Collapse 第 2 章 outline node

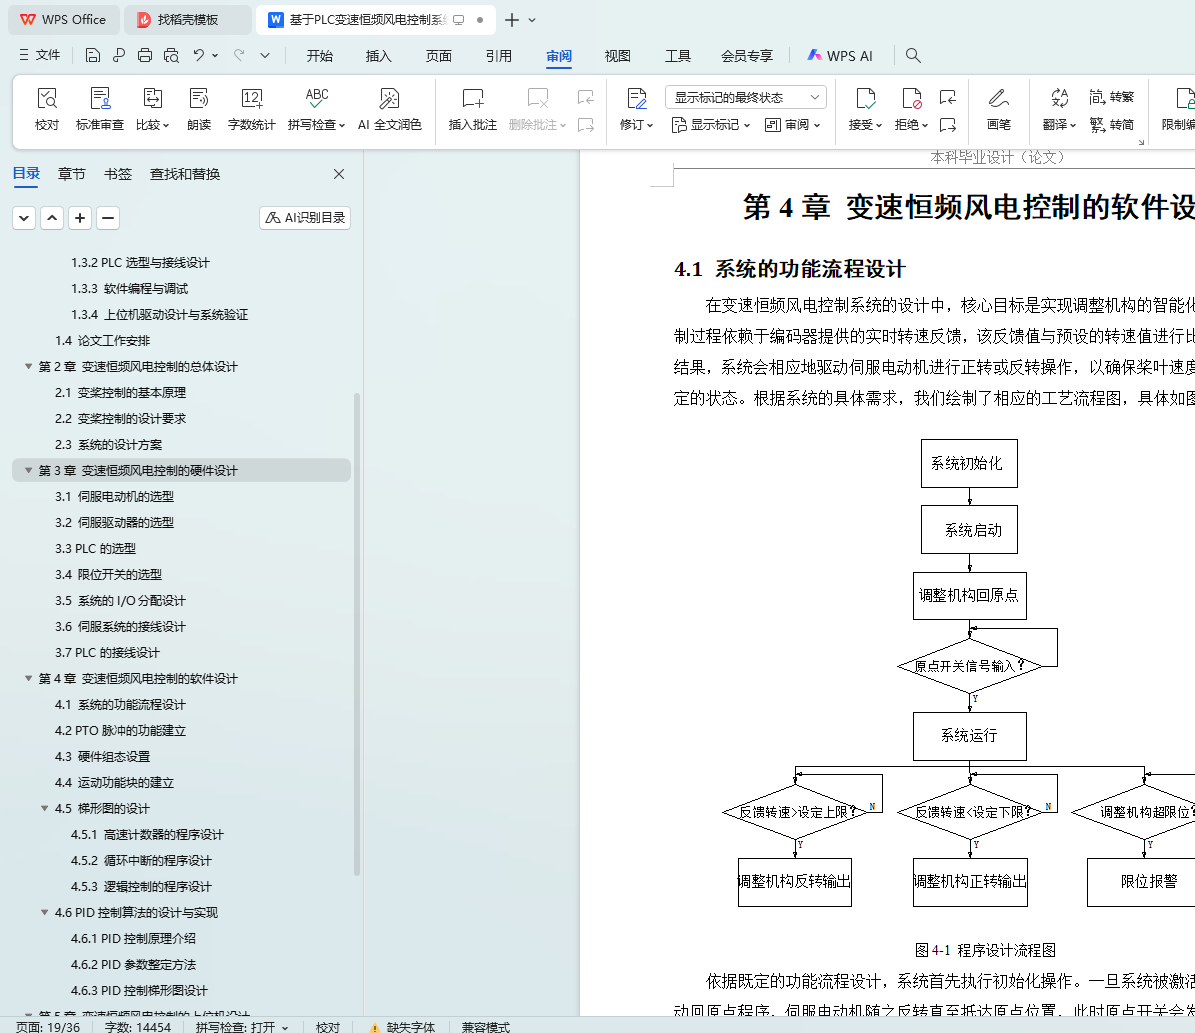(28, 367)
